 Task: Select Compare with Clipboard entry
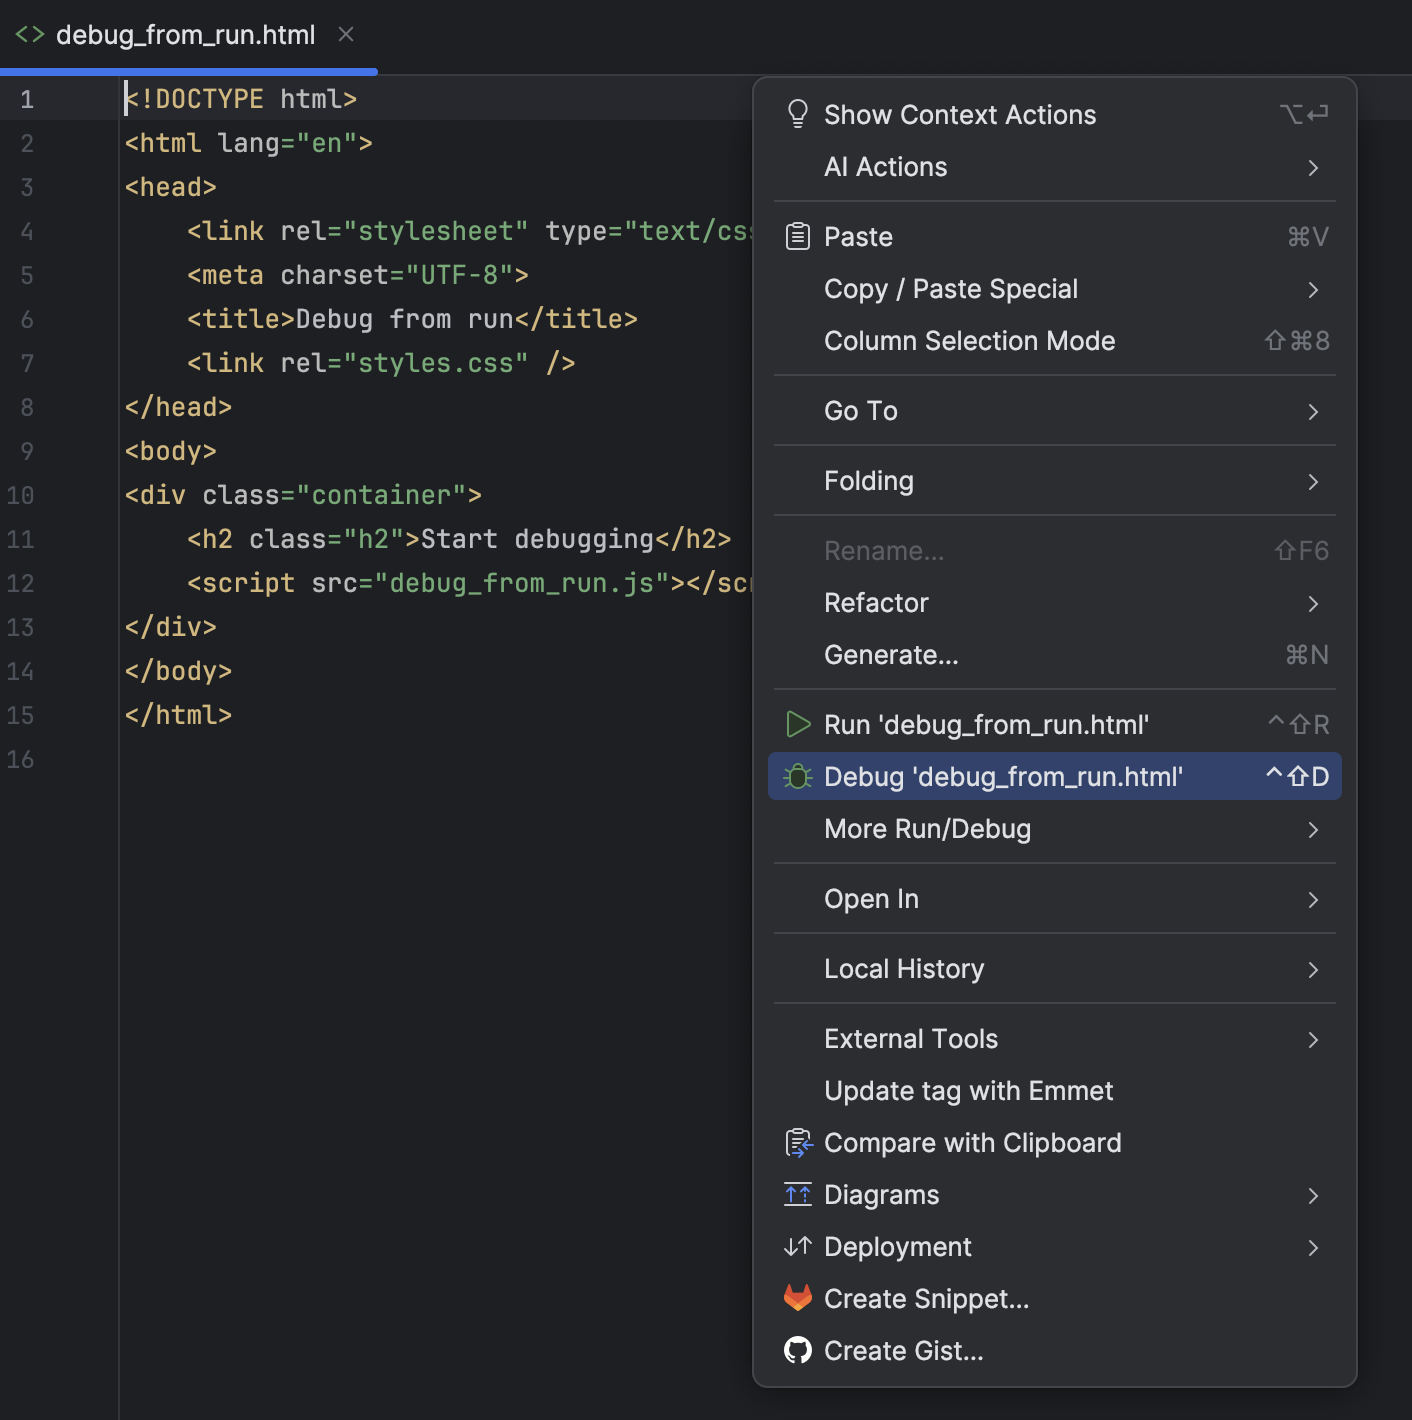point(1054,1143)
